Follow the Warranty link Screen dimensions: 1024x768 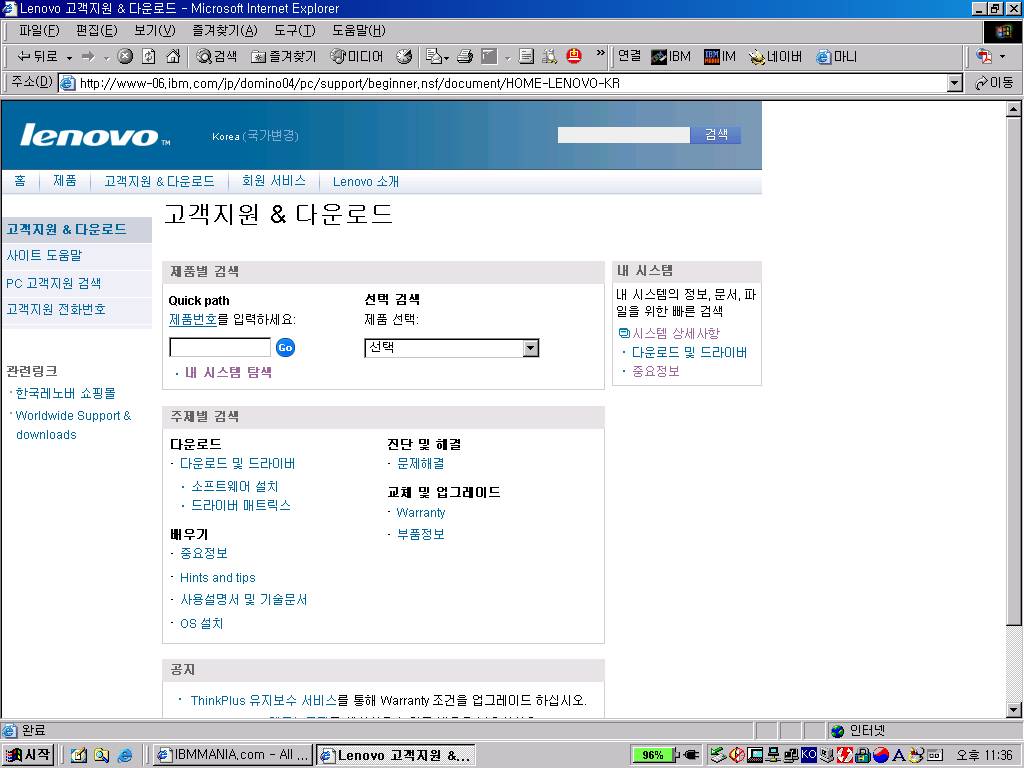tap(420, 512)
